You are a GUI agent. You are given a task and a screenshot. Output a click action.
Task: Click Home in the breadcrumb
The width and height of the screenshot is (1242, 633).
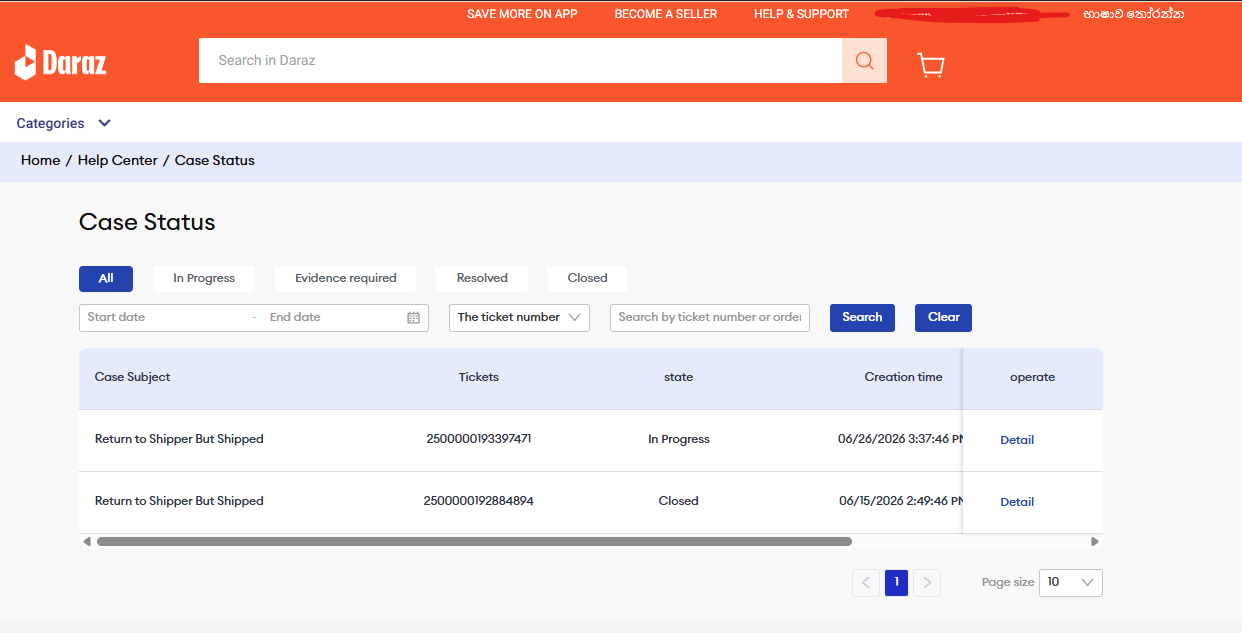40,160
